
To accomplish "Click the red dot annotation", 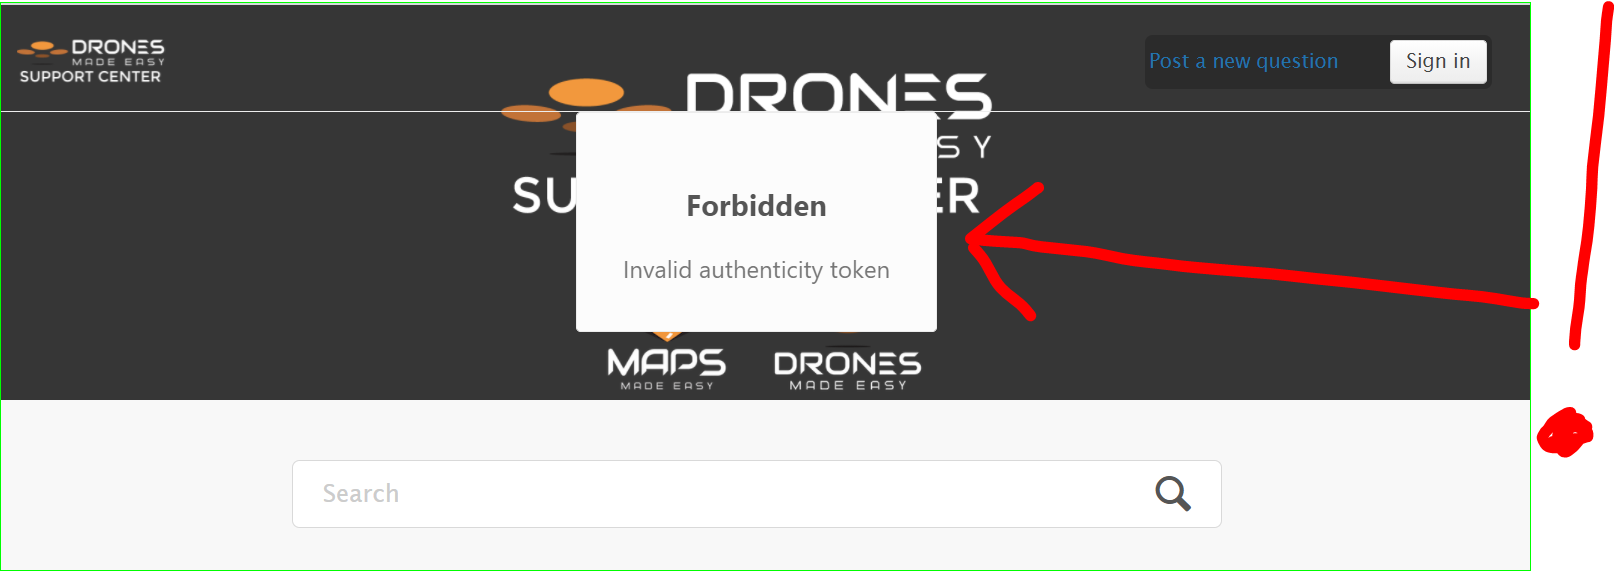I will point(1565,432).
